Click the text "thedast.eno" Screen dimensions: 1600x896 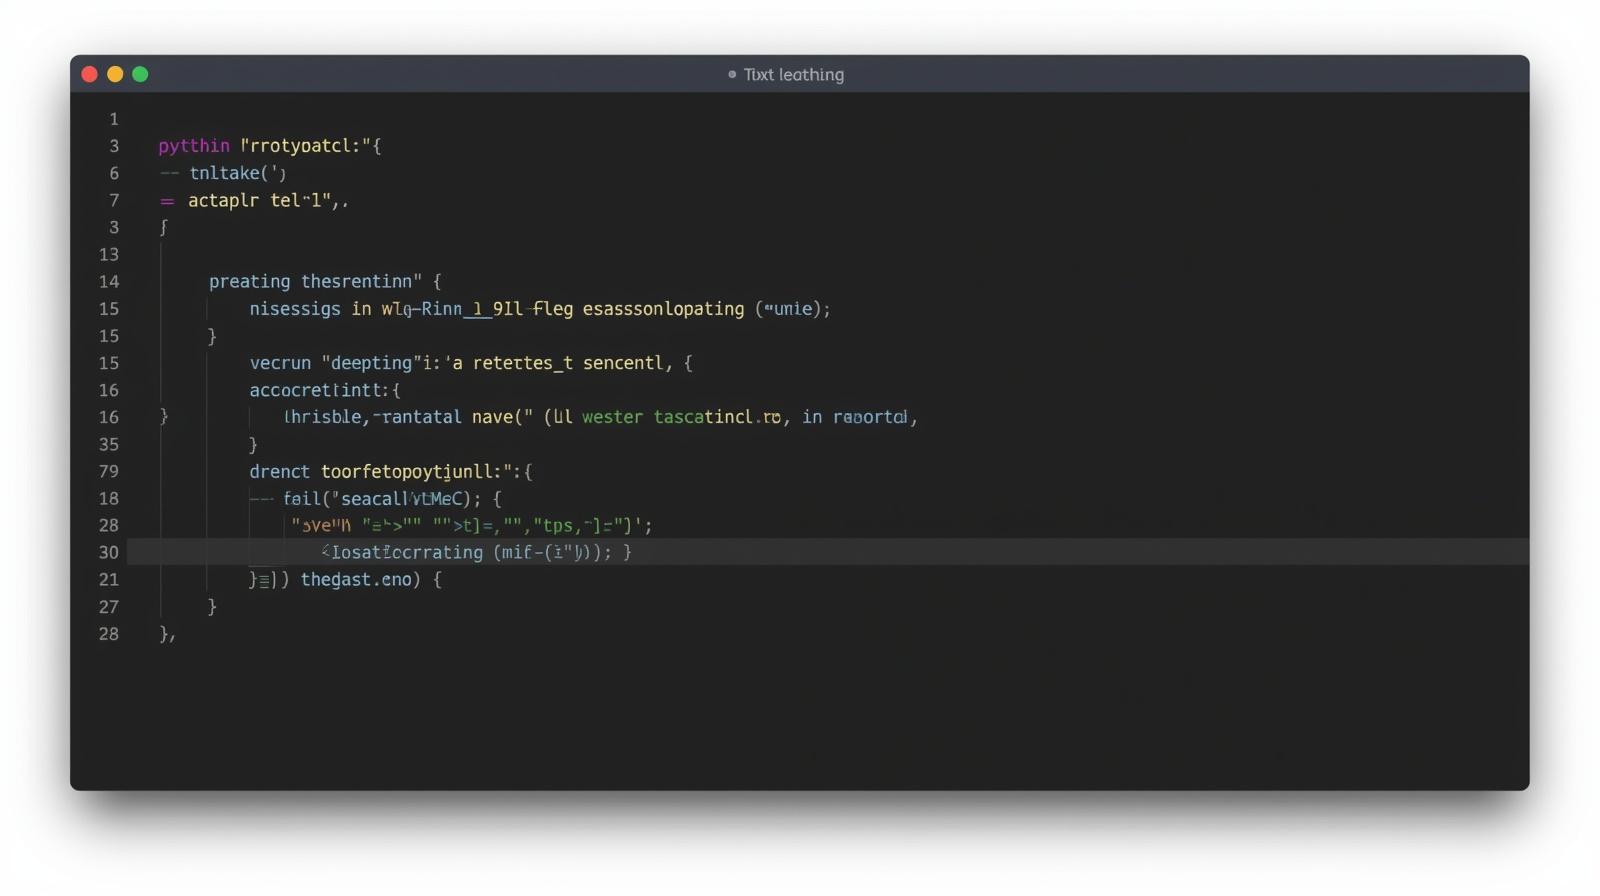click(356, 579)
